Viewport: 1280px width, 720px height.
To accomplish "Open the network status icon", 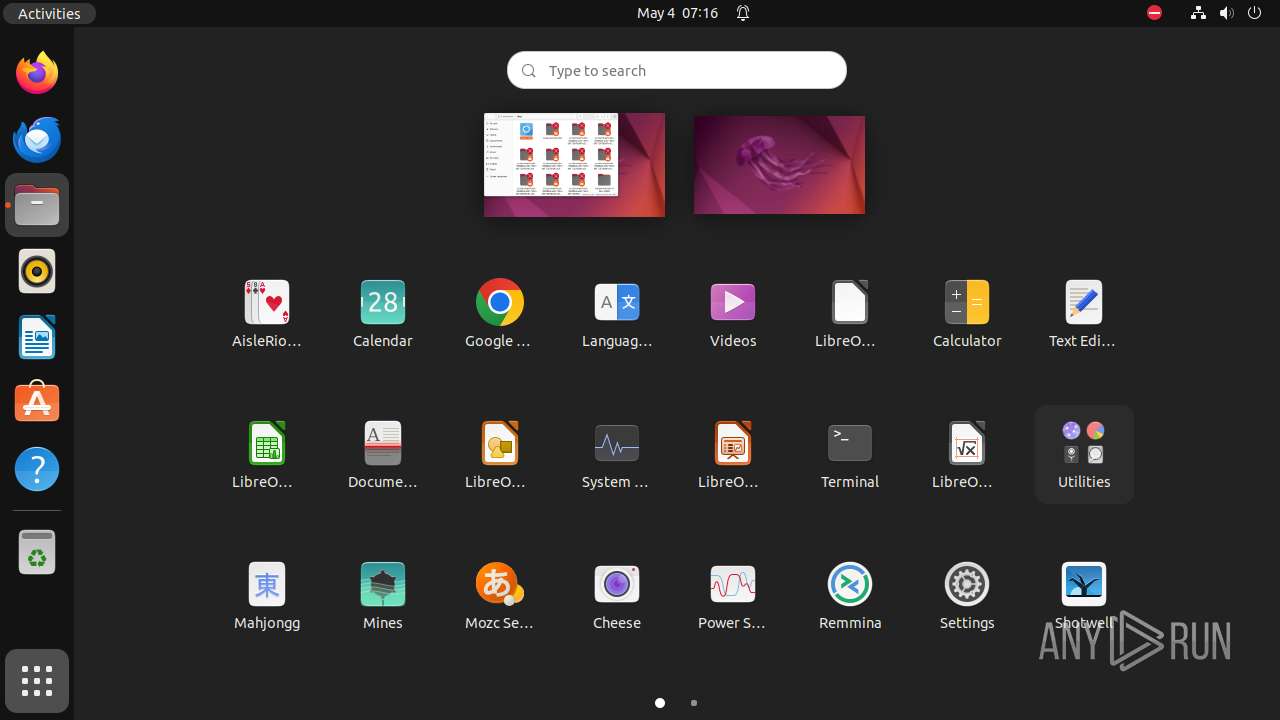I will pyautogui.click(x=1198, y=13).
